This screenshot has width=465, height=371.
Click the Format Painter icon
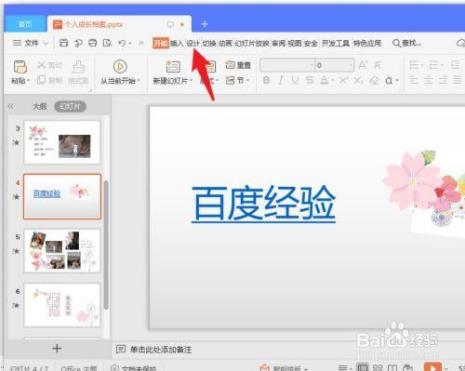[x=78, y=67]
